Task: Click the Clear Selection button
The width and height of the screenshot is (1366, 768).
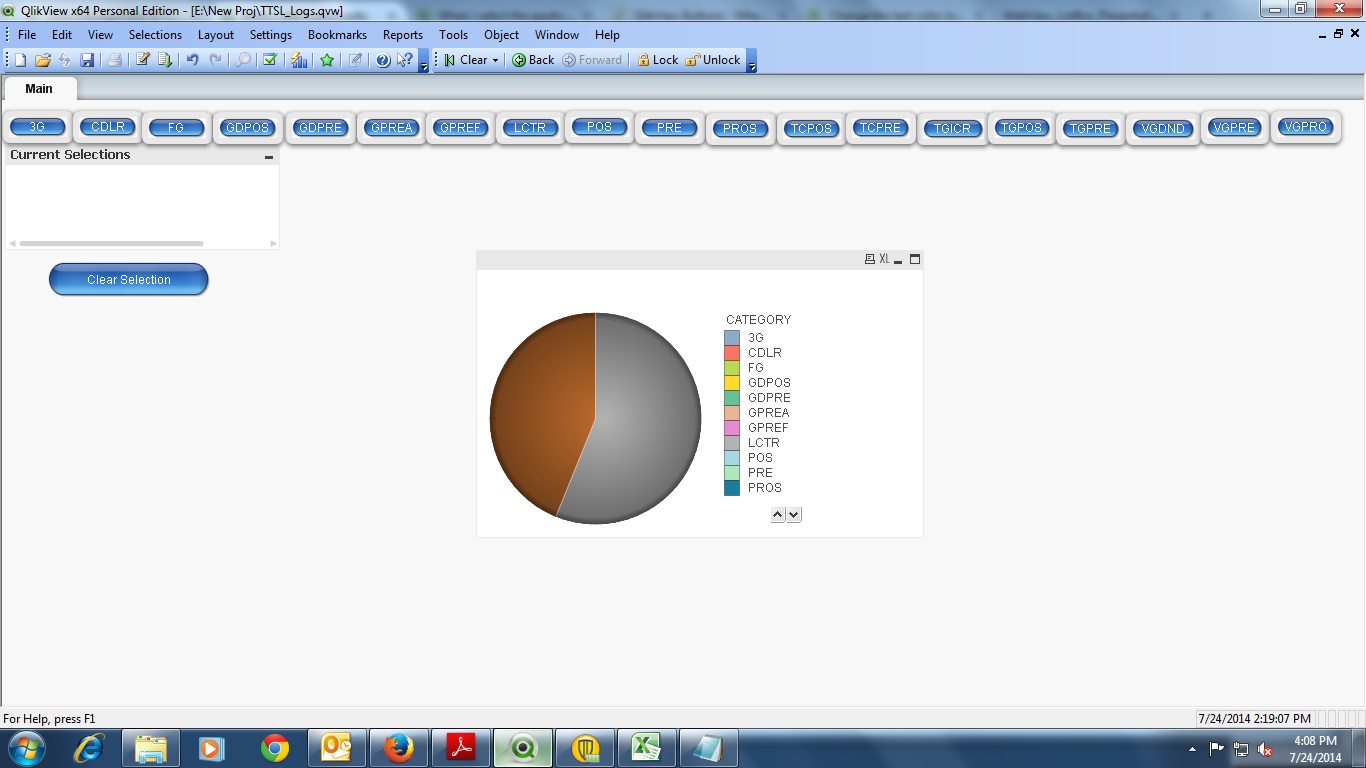Action: tap(129, 280)
